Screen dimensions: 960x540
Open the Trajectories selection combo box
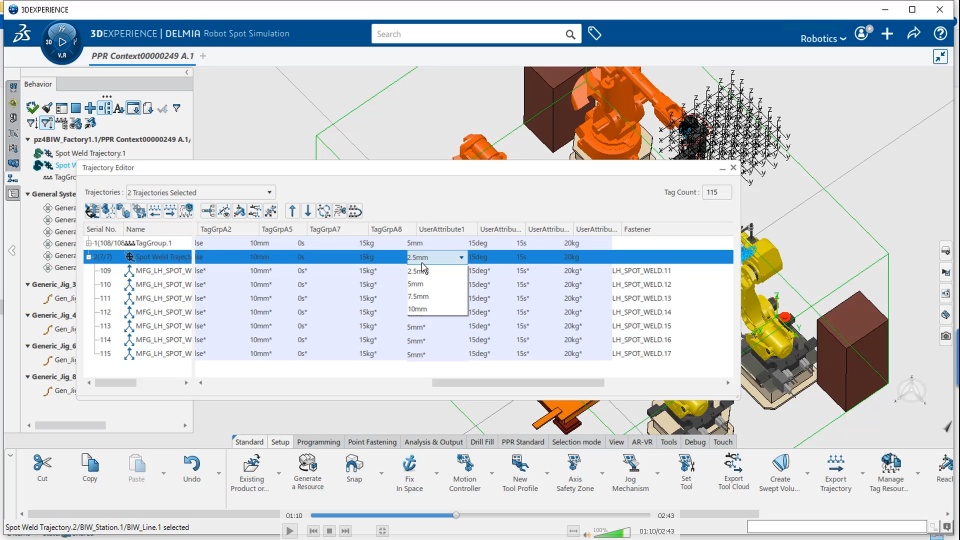click(x=200, y=192)
